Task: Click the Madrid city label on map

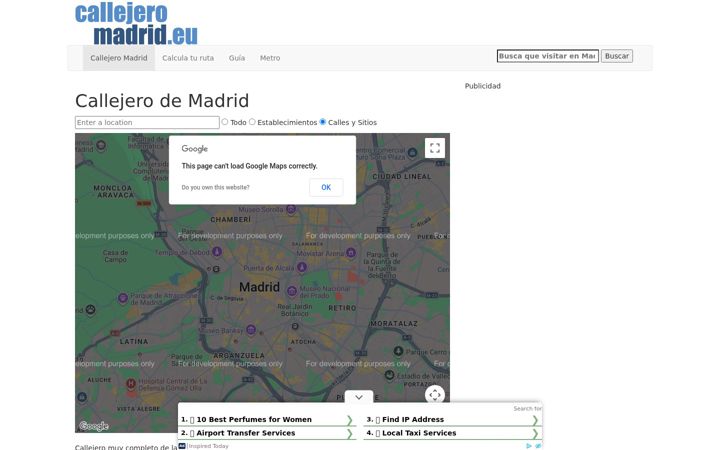Action: coord(259,287)
